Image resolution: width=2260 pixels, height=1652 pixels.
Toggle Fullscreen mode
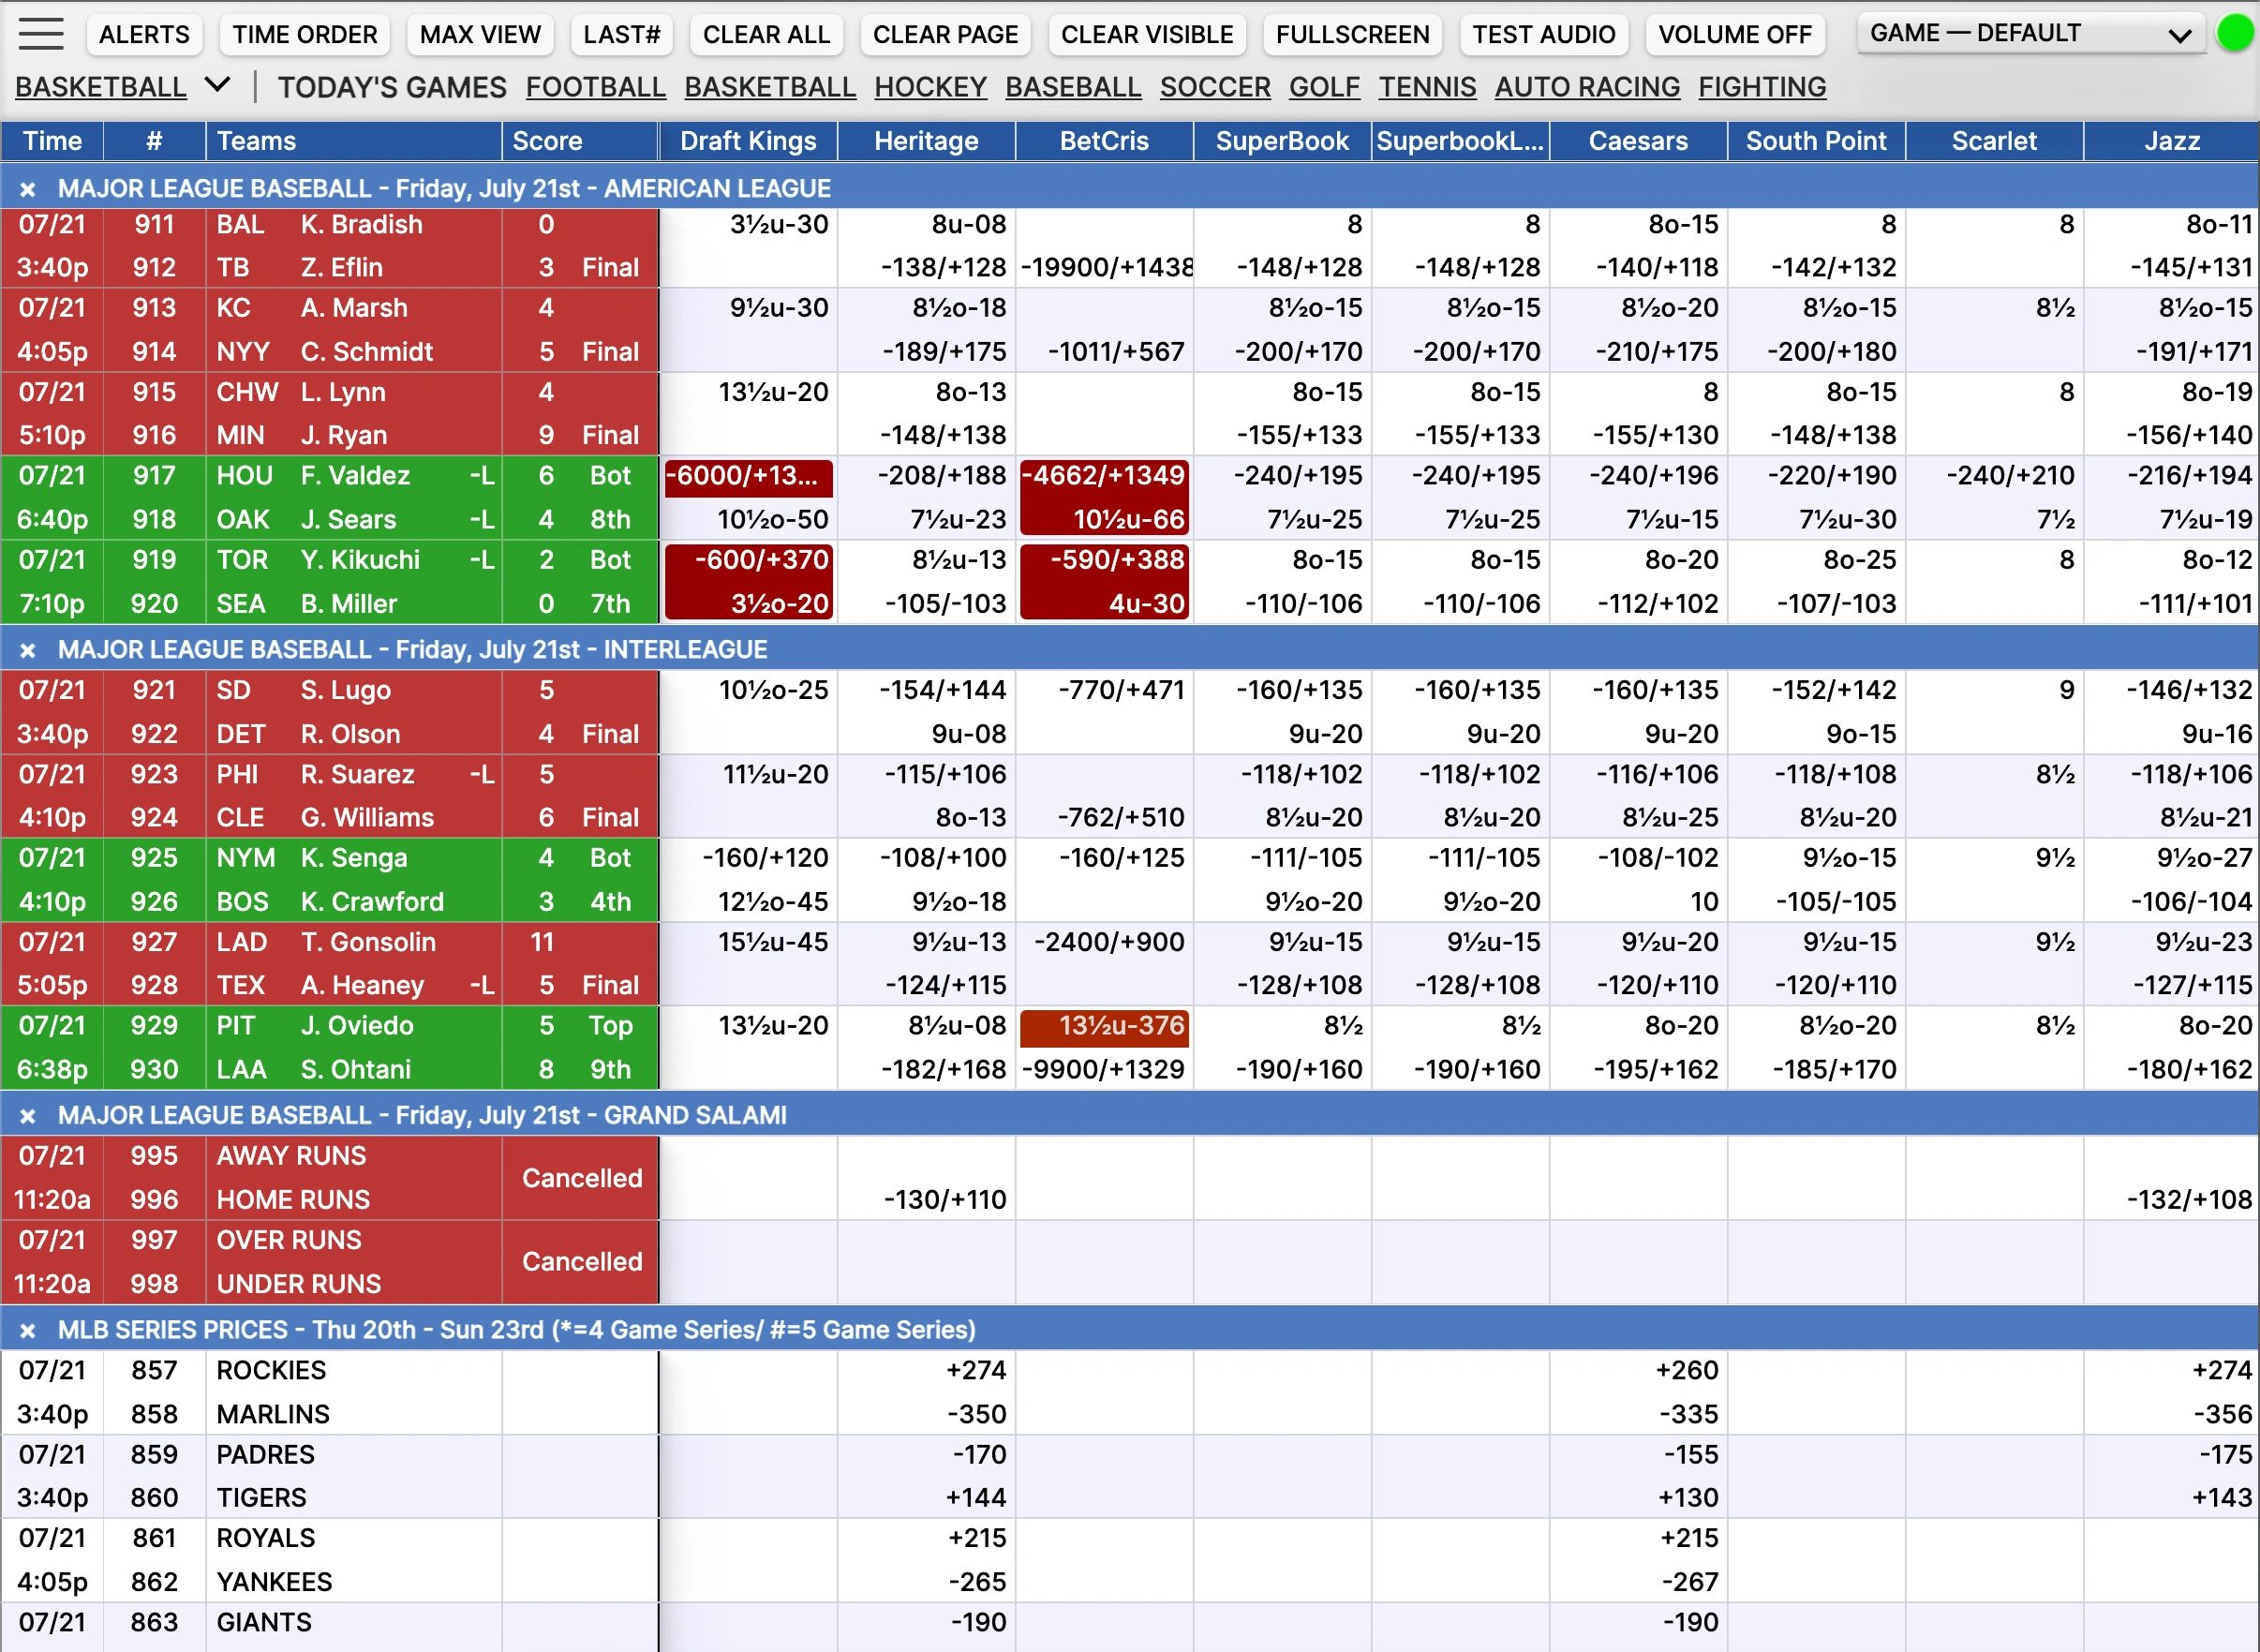(1352, 35)
